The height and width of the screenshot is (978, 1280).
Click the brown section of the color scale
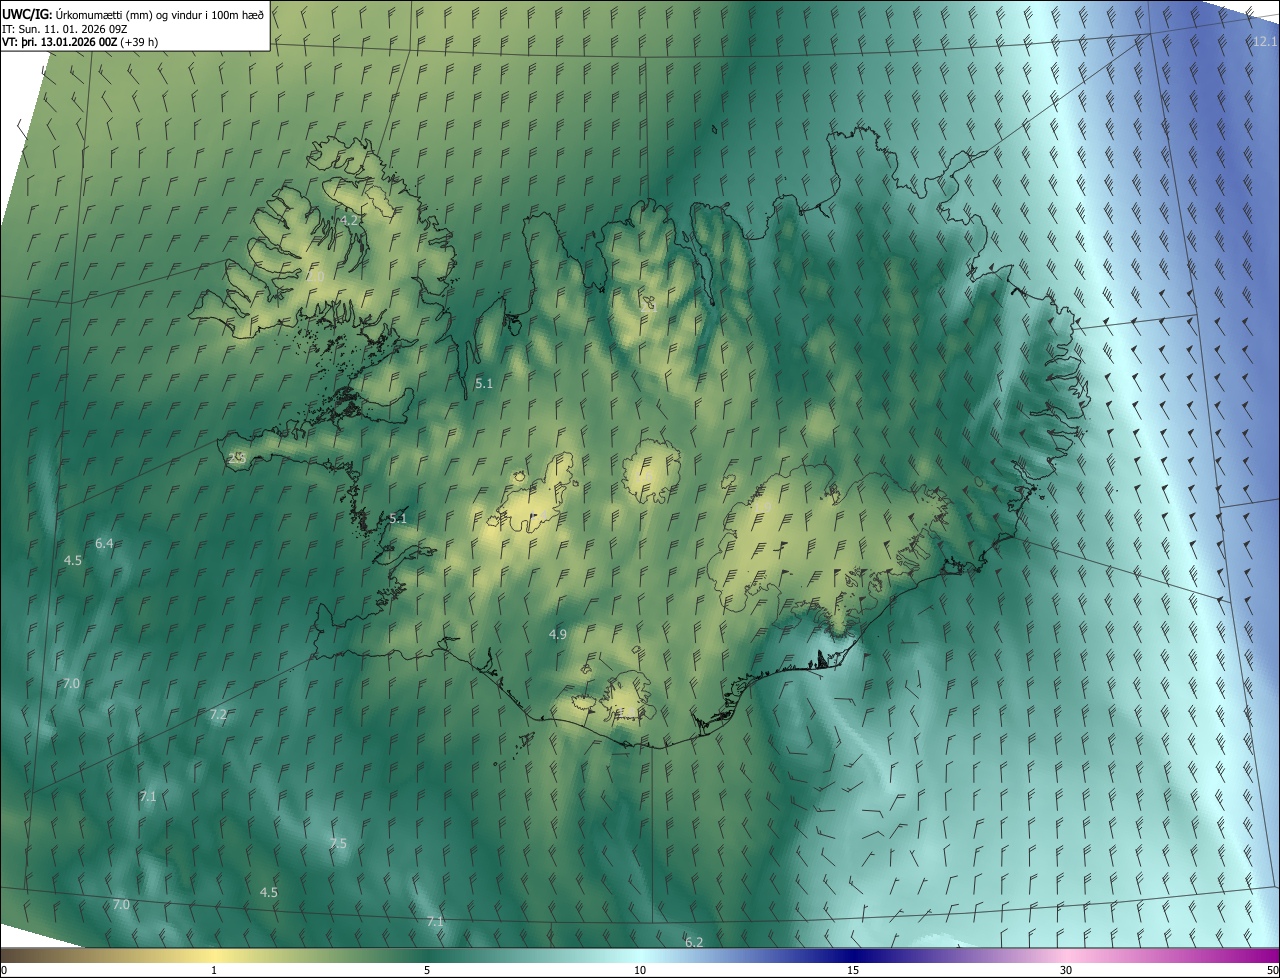(x=40, y=955)
